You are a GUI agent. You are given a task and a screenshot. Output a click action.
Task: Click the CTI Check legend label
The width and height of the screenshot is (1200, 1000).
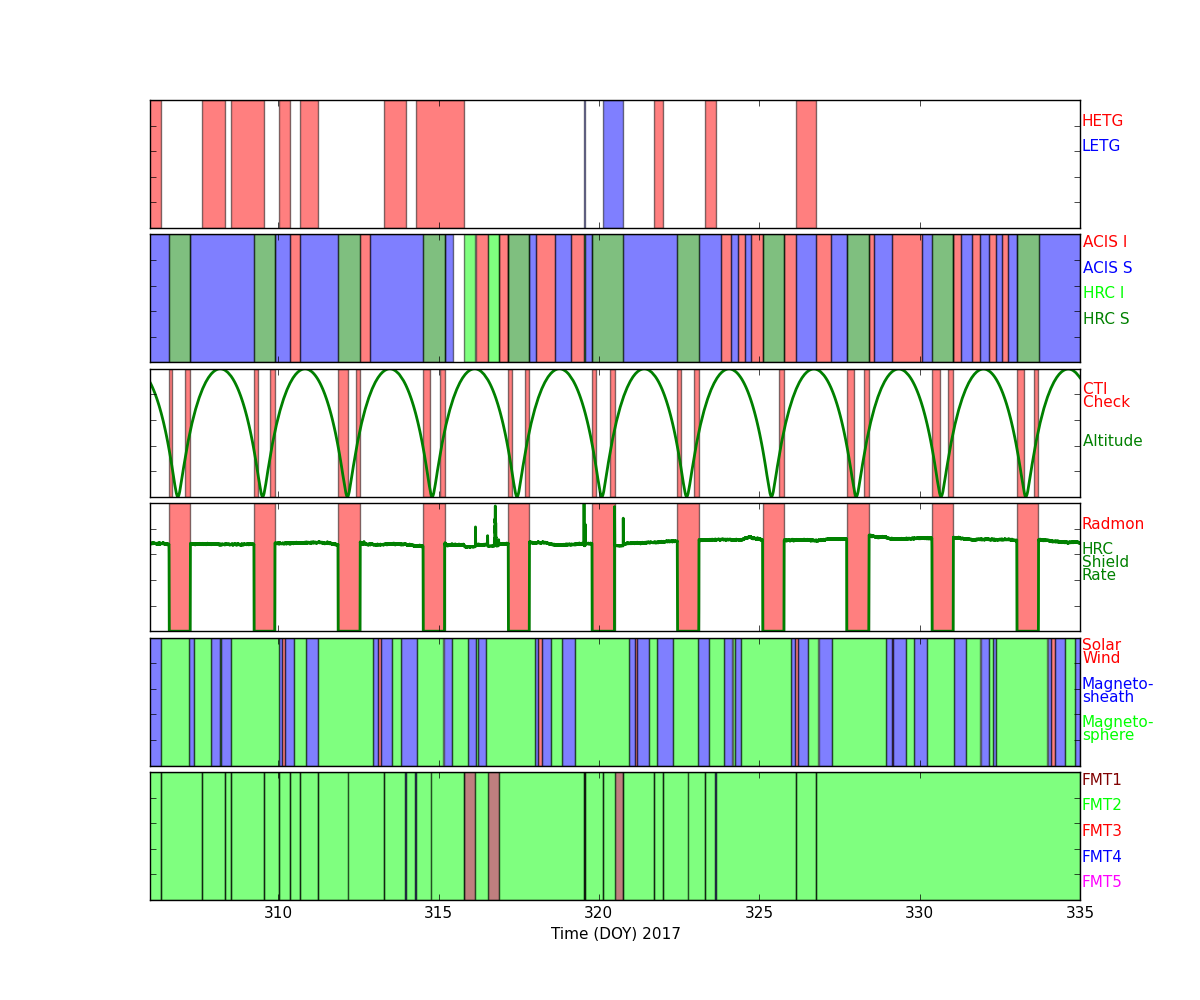[1105, 396]
